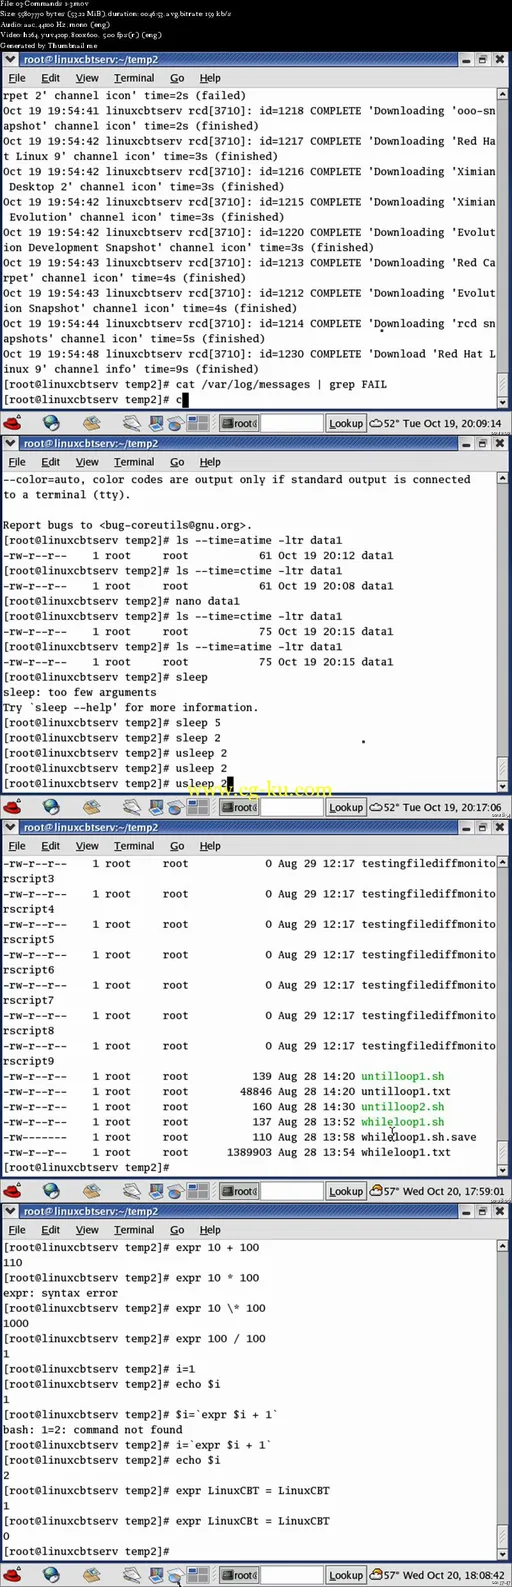This screenshot has width=512, height=1587.
Task: Click file name whileloop1.sh.save in listing
Action: coord(419,1137)
